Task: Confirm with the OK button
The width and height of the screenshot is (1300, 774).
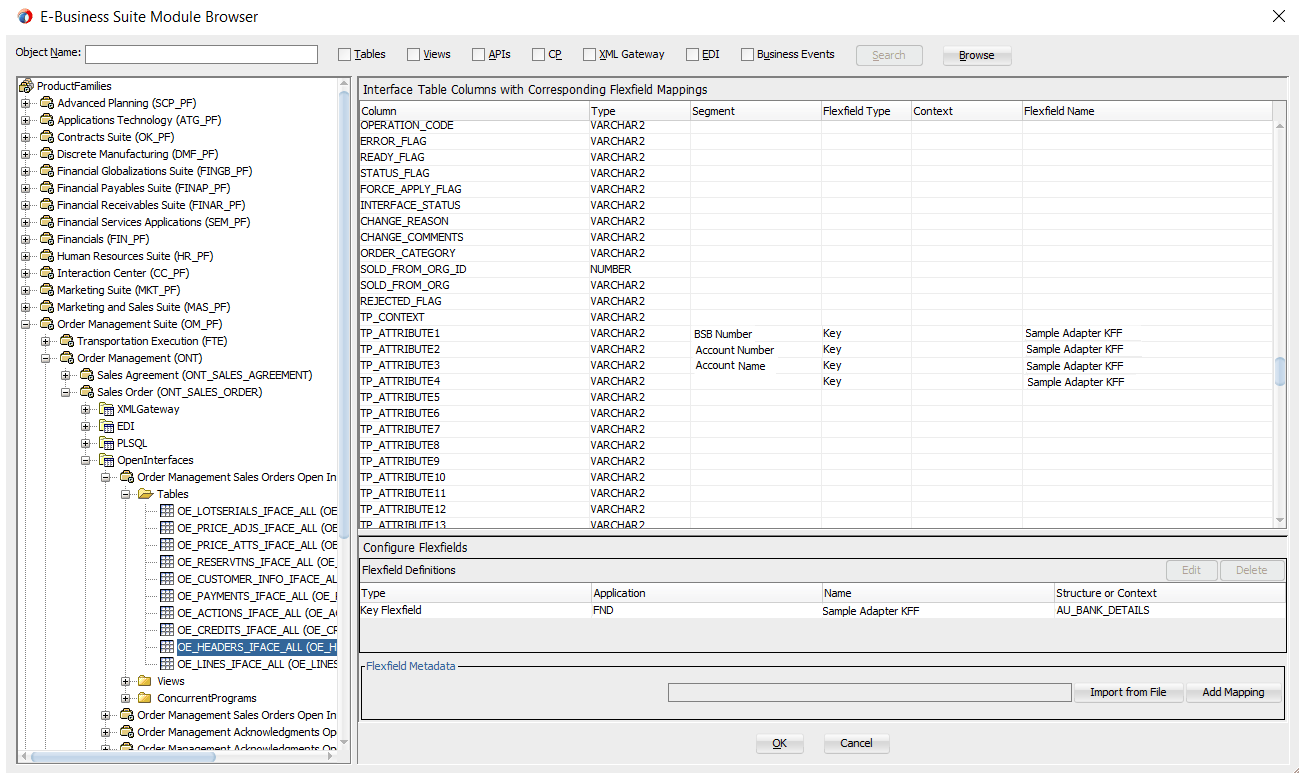Action: [x=780, y=744]
